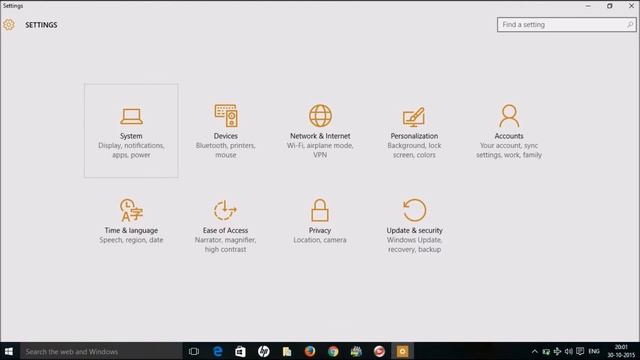
Task: Open the Action Center notifications icon
Action: [580, 351]
